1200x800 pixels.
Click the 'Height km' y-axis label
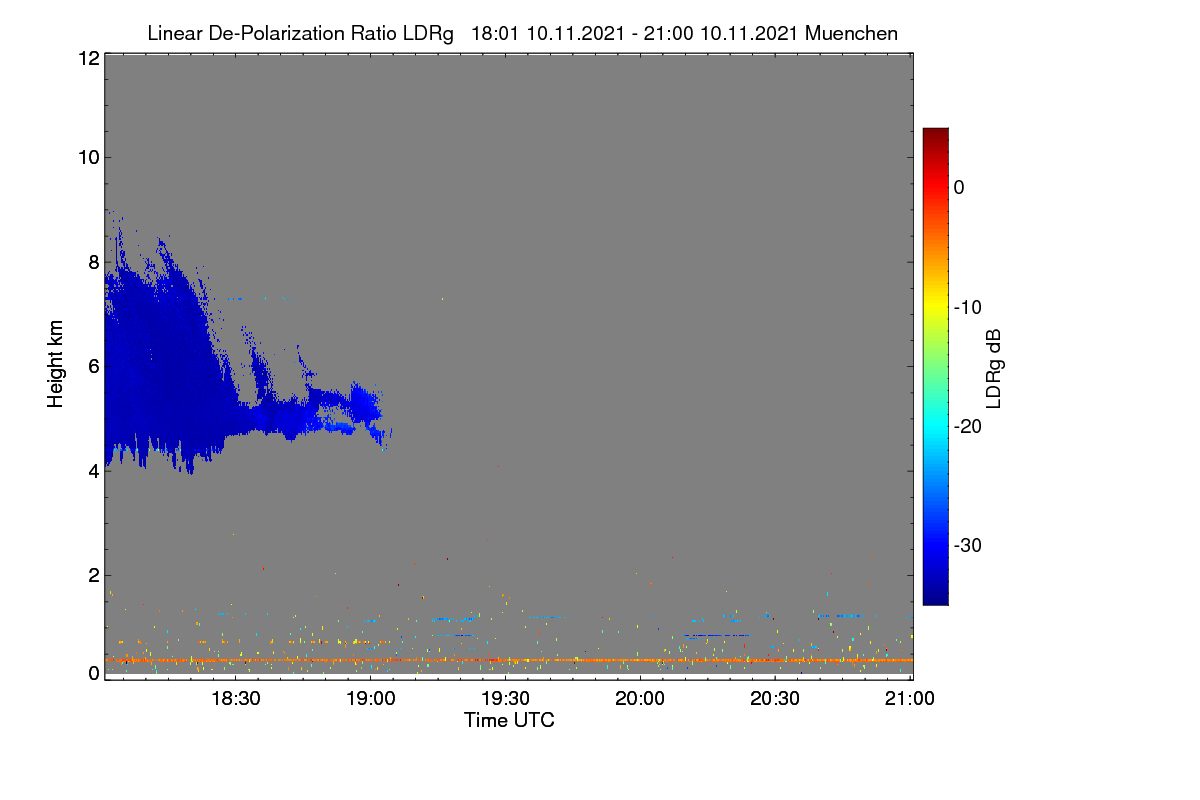(56, 364)
